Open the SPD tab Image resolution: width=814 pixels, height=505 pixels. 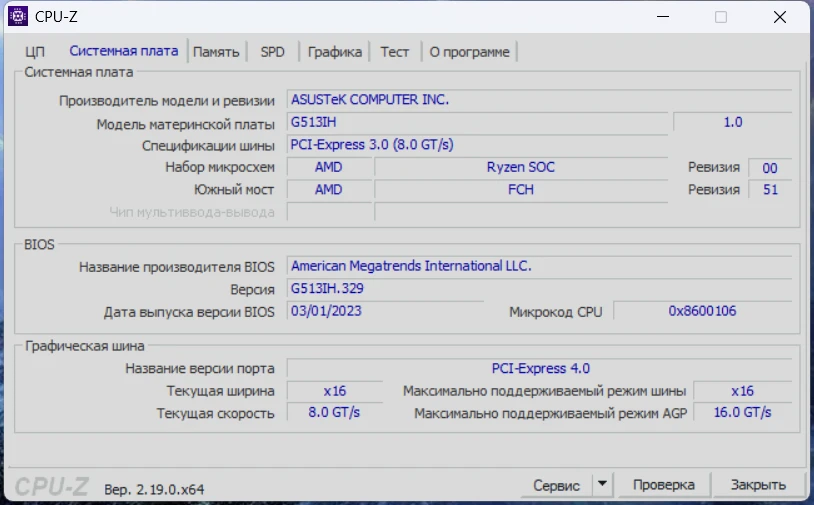tap(272, 52)
